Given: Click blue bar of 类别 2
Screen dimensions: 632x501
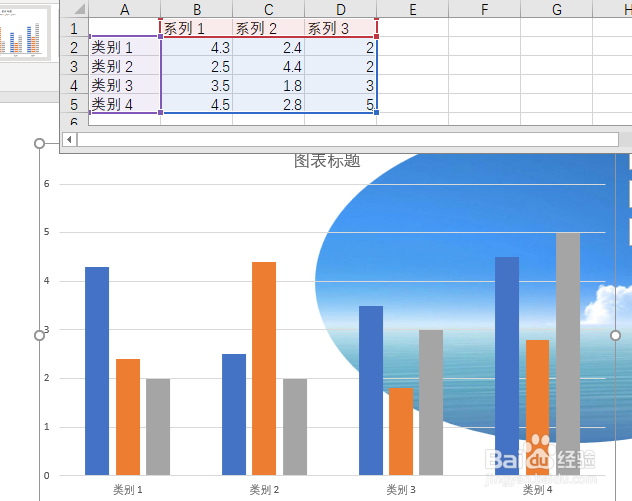Looking at the screenshot, I should [234, 414].
